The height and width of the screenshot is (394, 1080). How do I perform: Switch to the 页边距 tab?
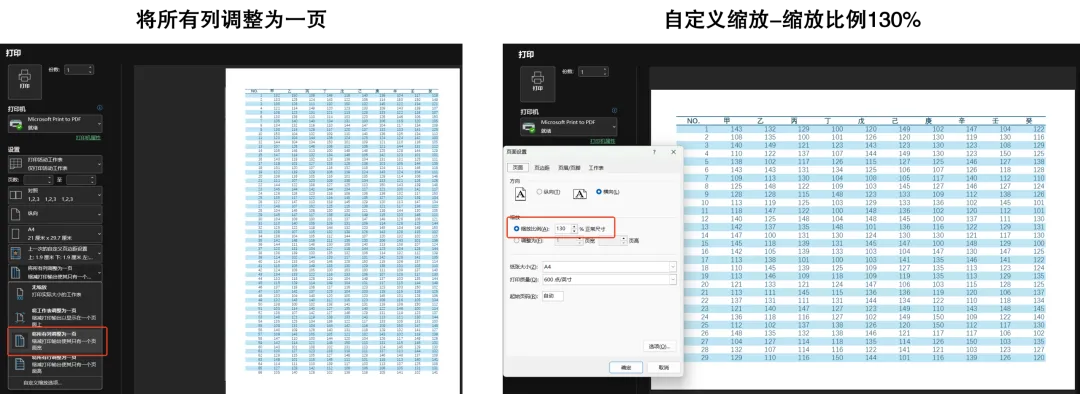[x=543, y=168]
